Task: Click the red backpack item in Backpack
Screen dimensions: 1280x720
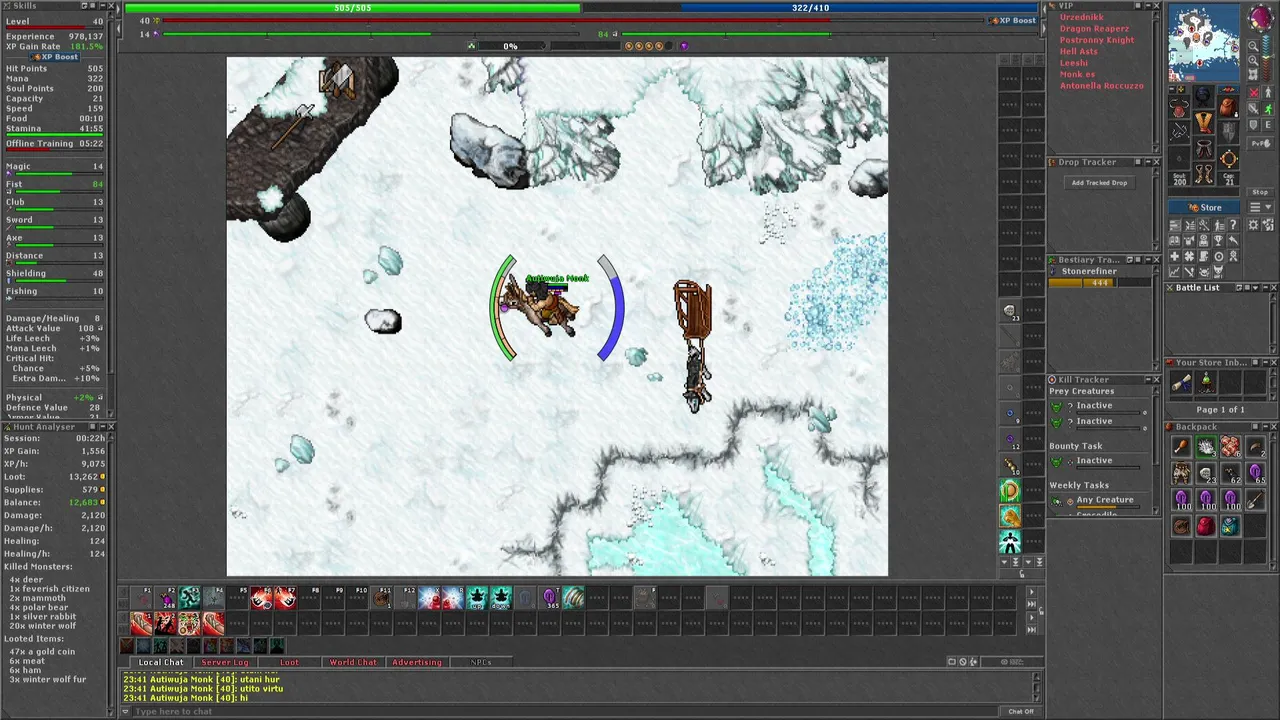Action: (x=1206, y=526)
